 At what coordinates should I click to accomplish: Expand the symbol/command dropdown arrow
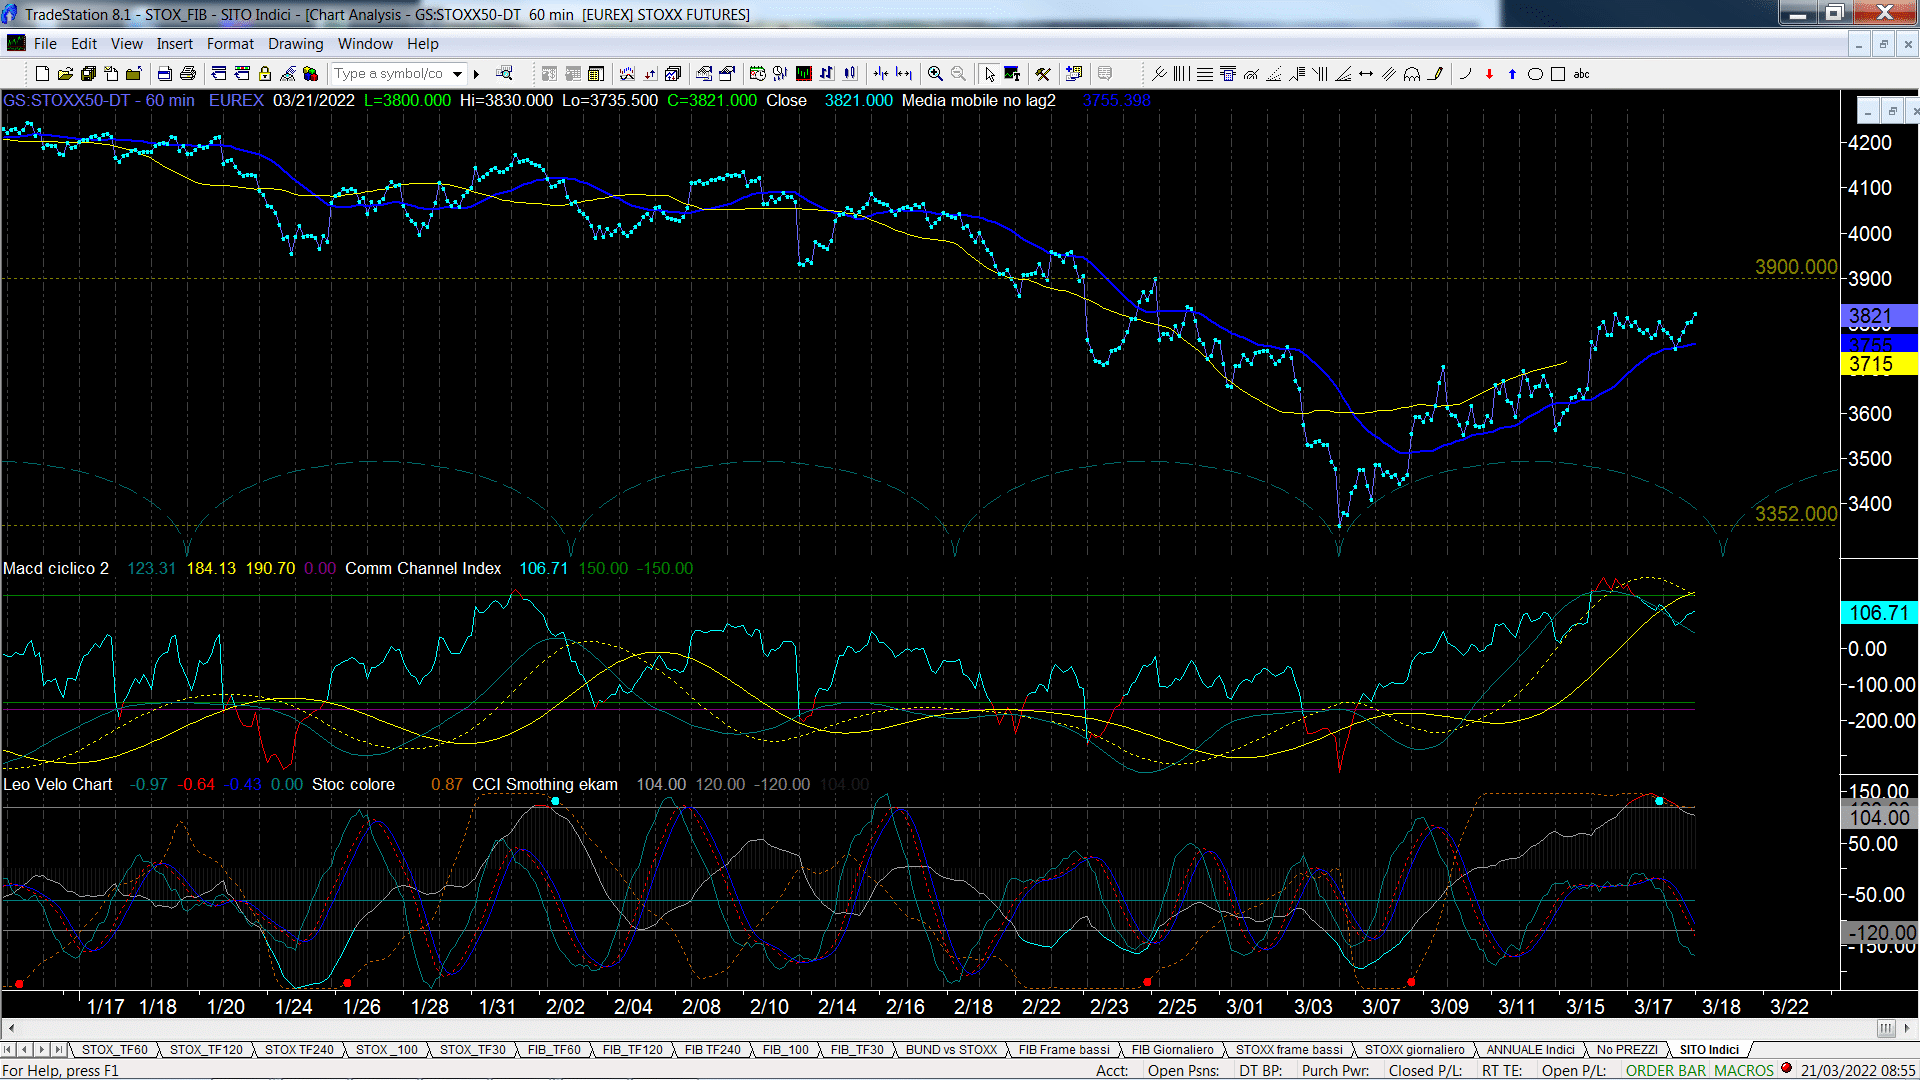(458, 73)
